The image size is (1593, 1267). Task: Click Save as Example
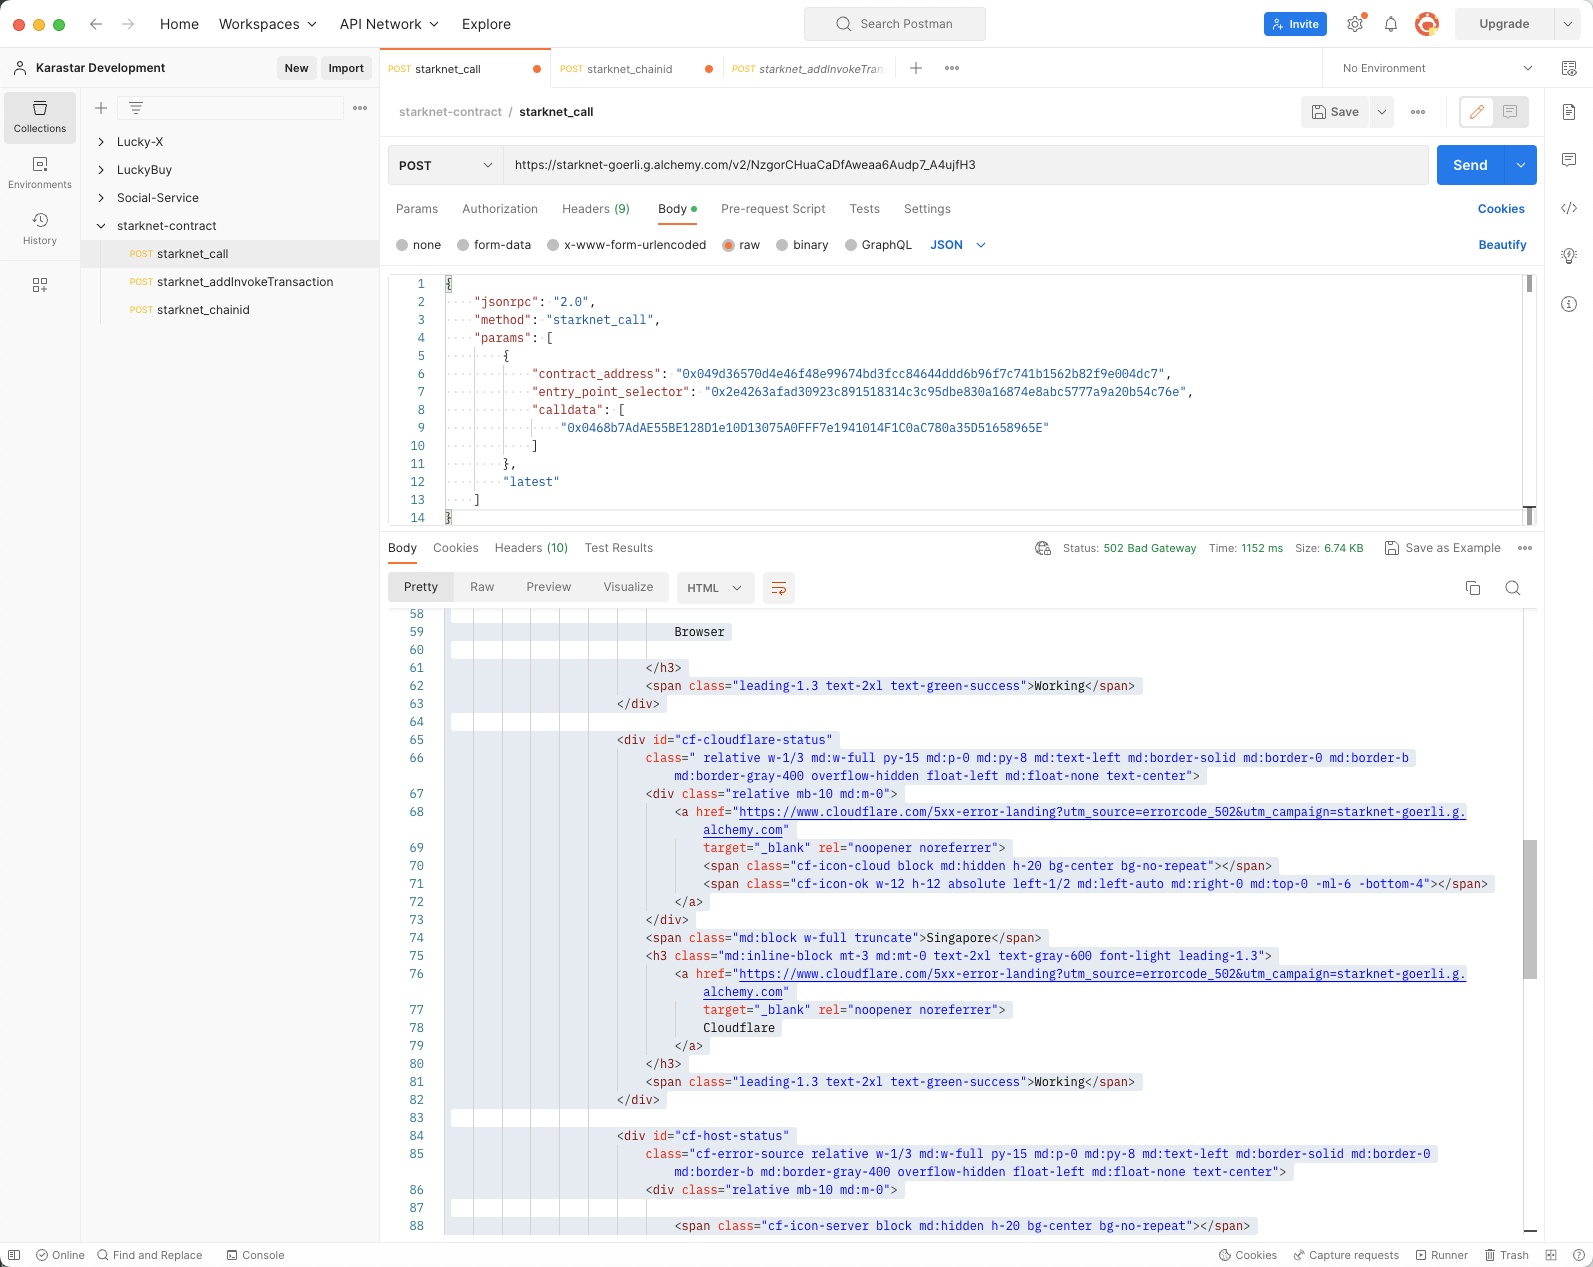[1443, 548]
